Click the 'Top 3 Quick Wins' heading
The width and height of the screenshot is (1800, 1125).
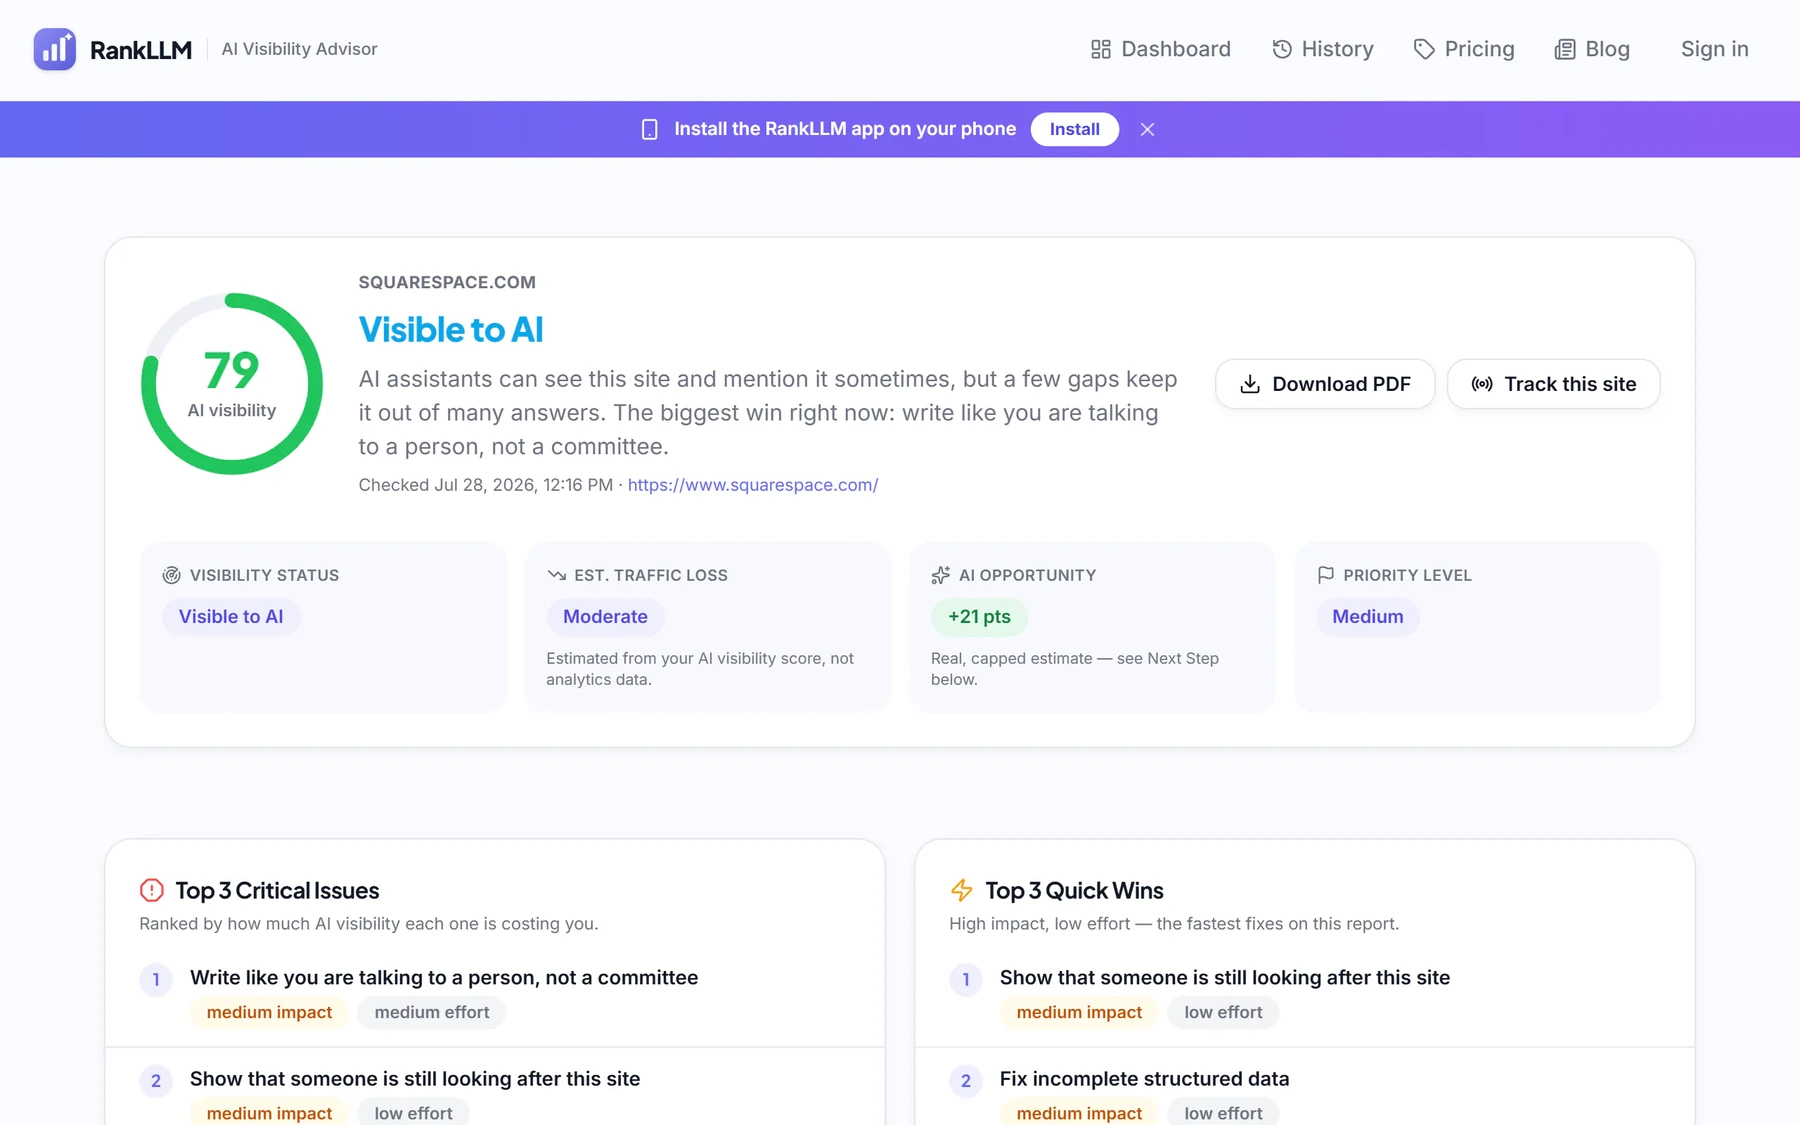[1074, 890]
